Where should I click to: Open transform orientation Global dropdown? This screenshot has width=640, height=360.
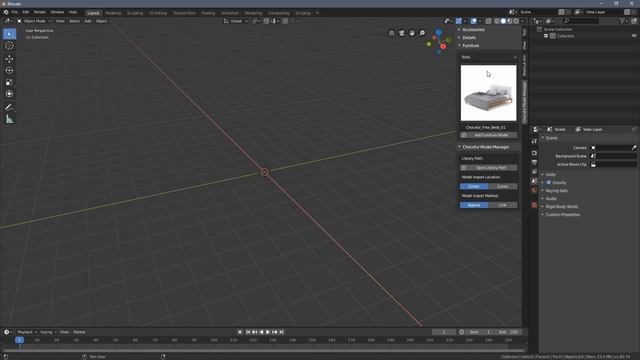point(236,21)
